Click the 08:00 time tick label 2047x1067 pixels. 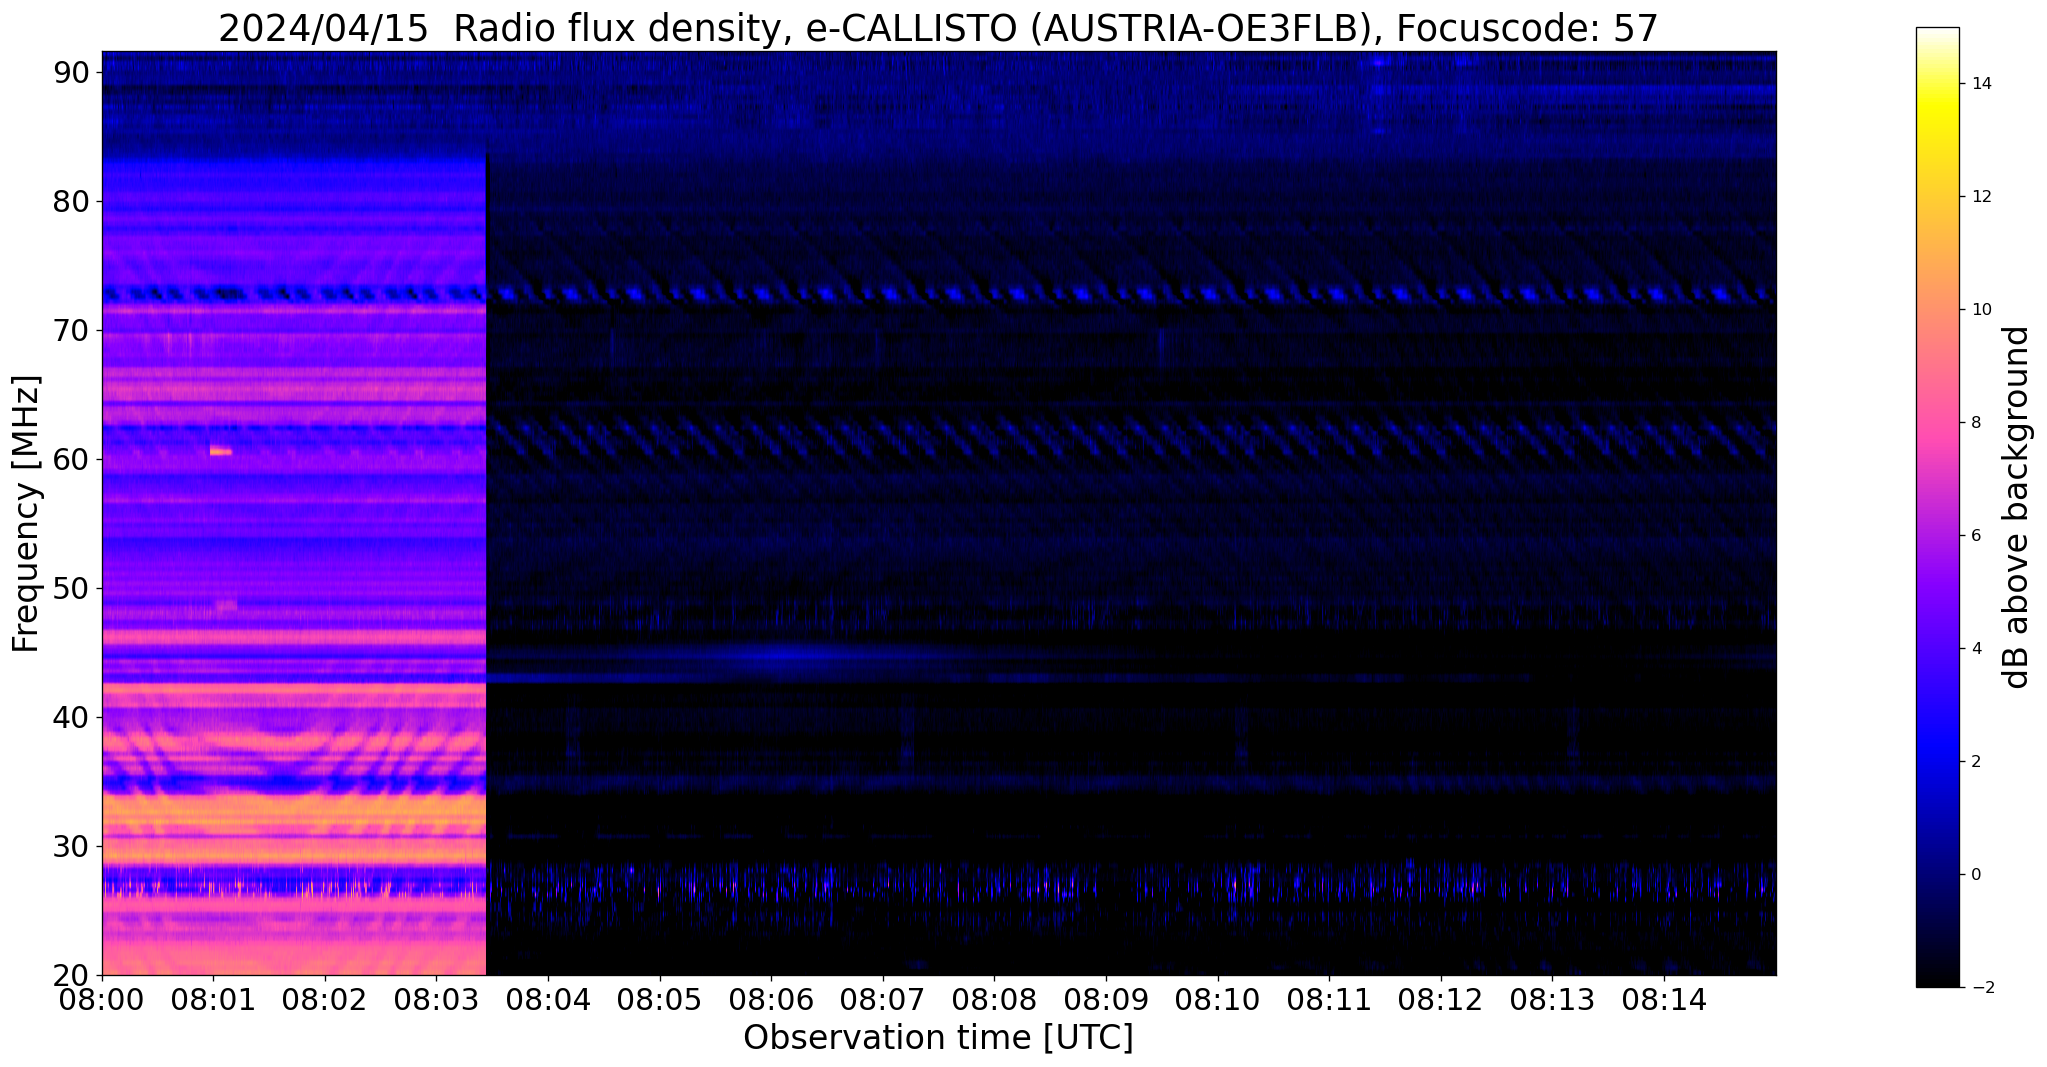(x=102, y=998)
